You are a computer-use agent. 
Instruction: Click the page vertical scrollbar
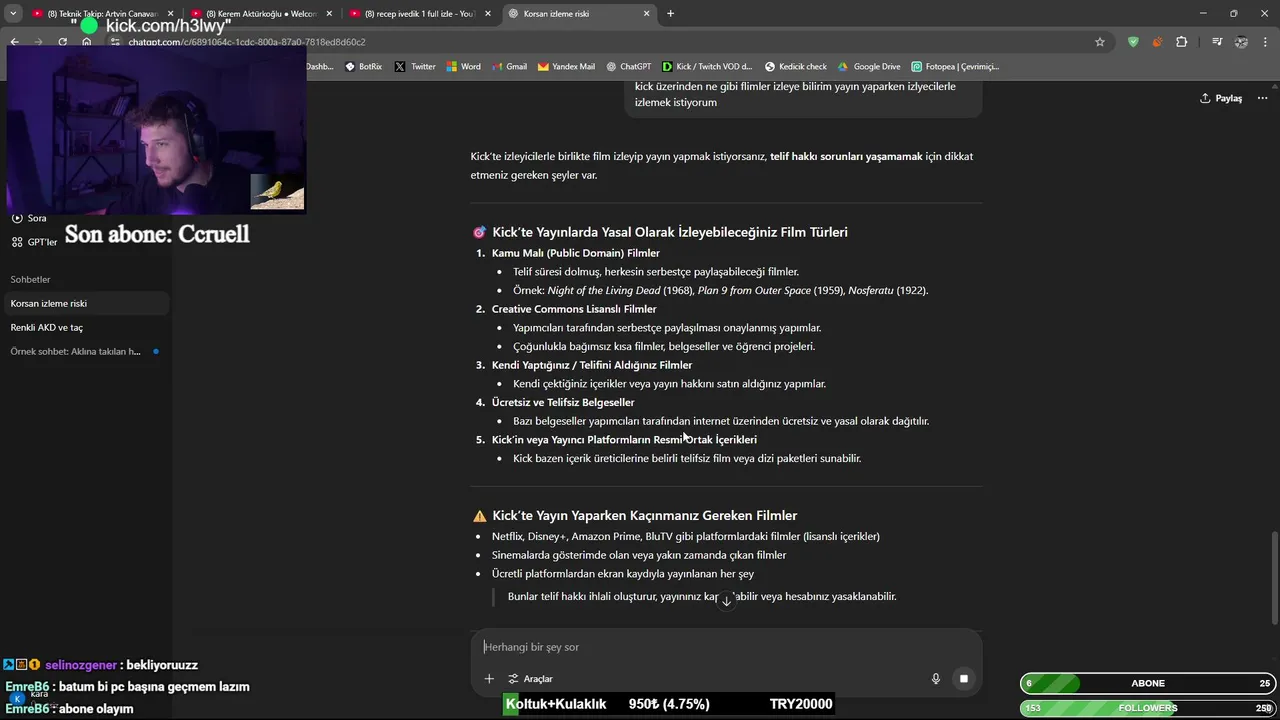[1274, 579]
